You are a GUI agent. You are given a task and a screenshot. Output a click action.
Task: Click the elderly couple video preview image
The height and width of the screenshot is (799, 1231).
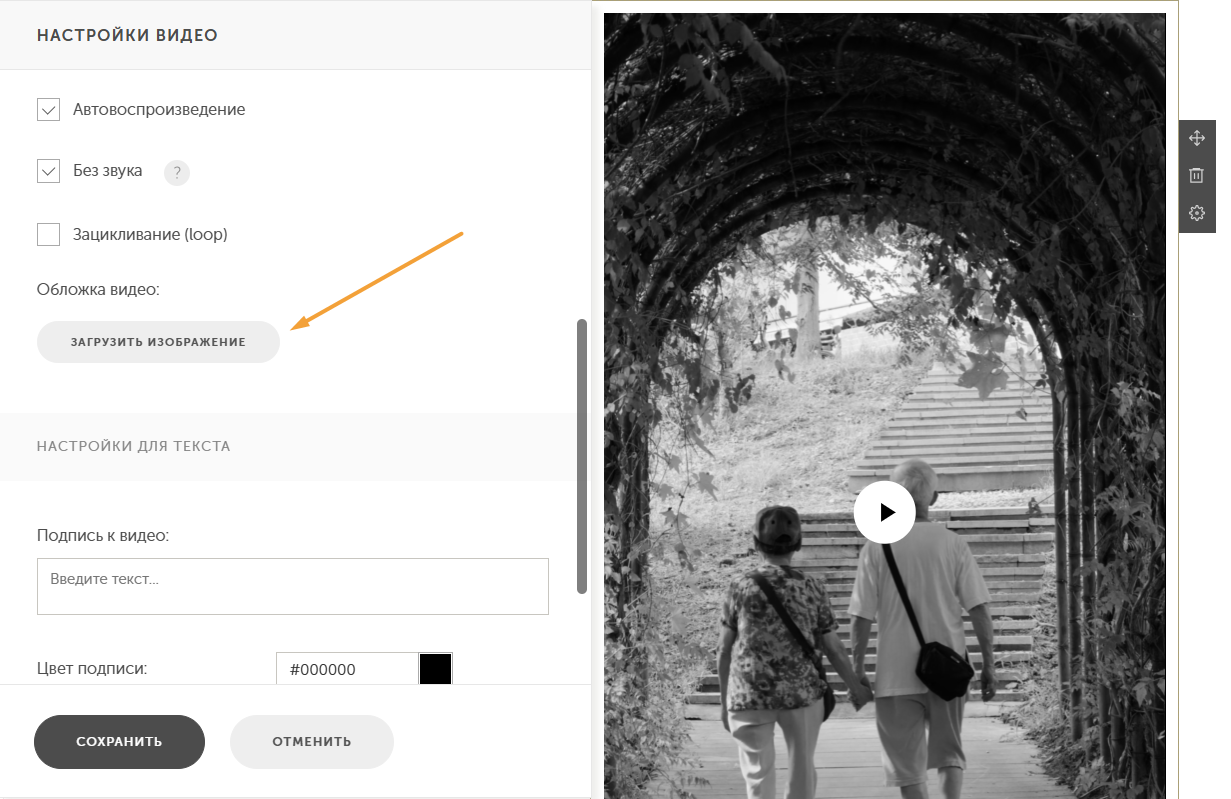[884, 405]
